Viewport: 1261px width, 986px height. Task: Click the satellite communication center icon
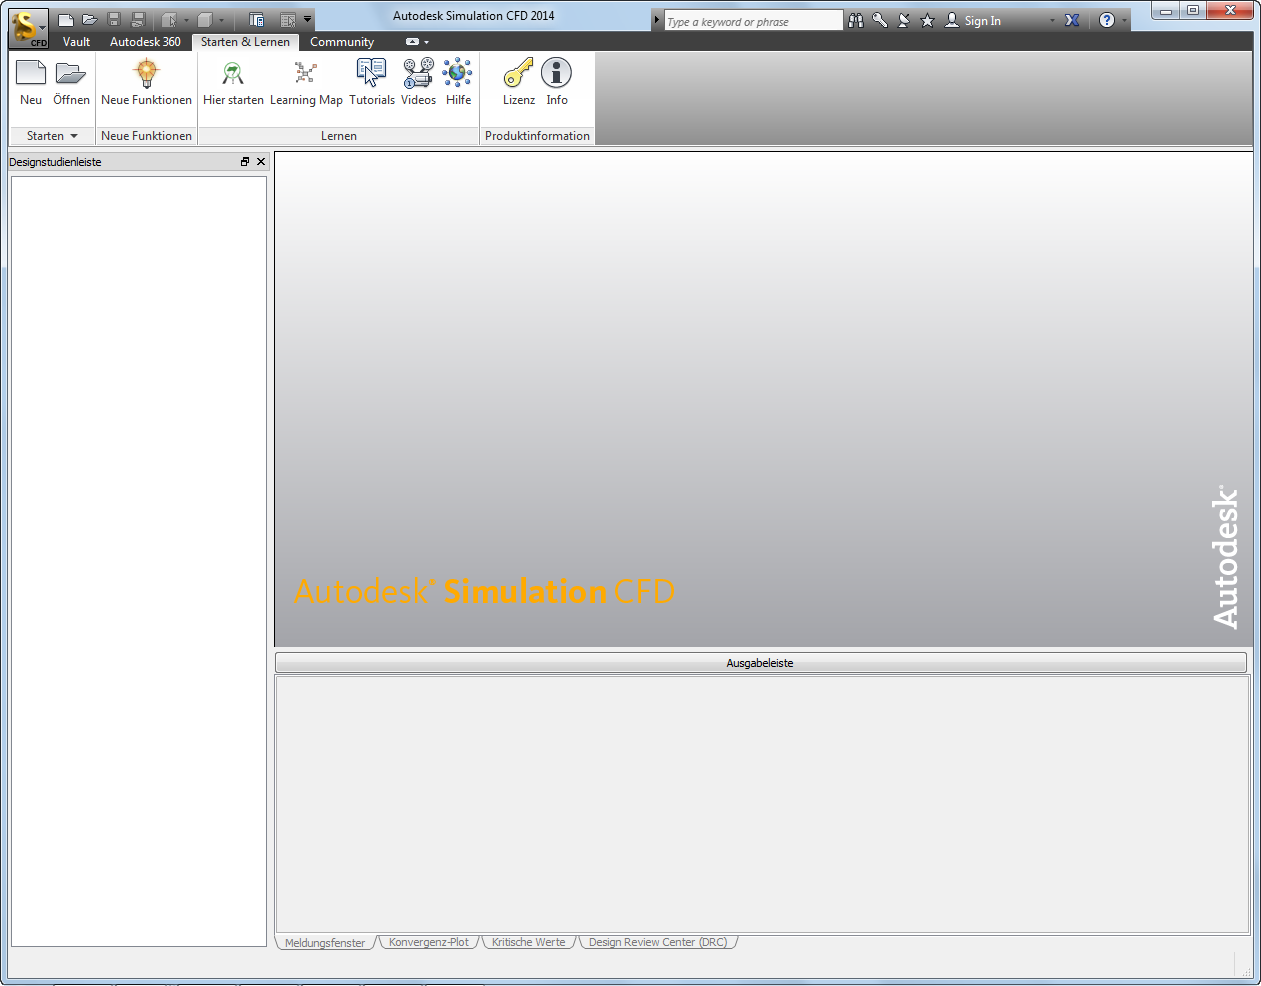pos(904,21)
